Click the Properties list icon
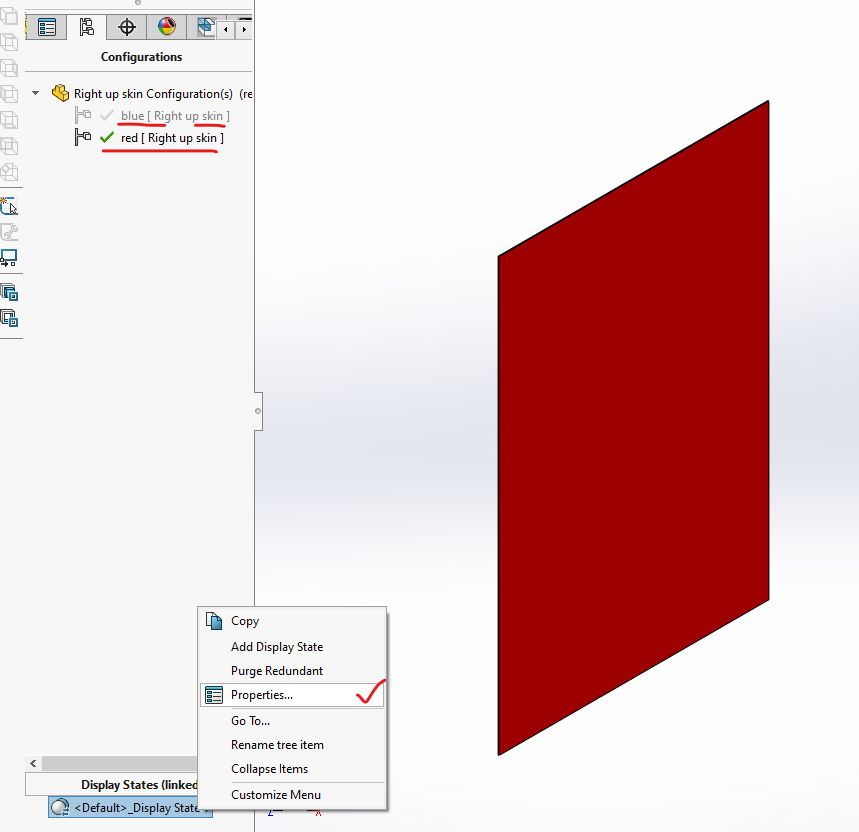This screenshot has height=832, width=859. [214, 695]
